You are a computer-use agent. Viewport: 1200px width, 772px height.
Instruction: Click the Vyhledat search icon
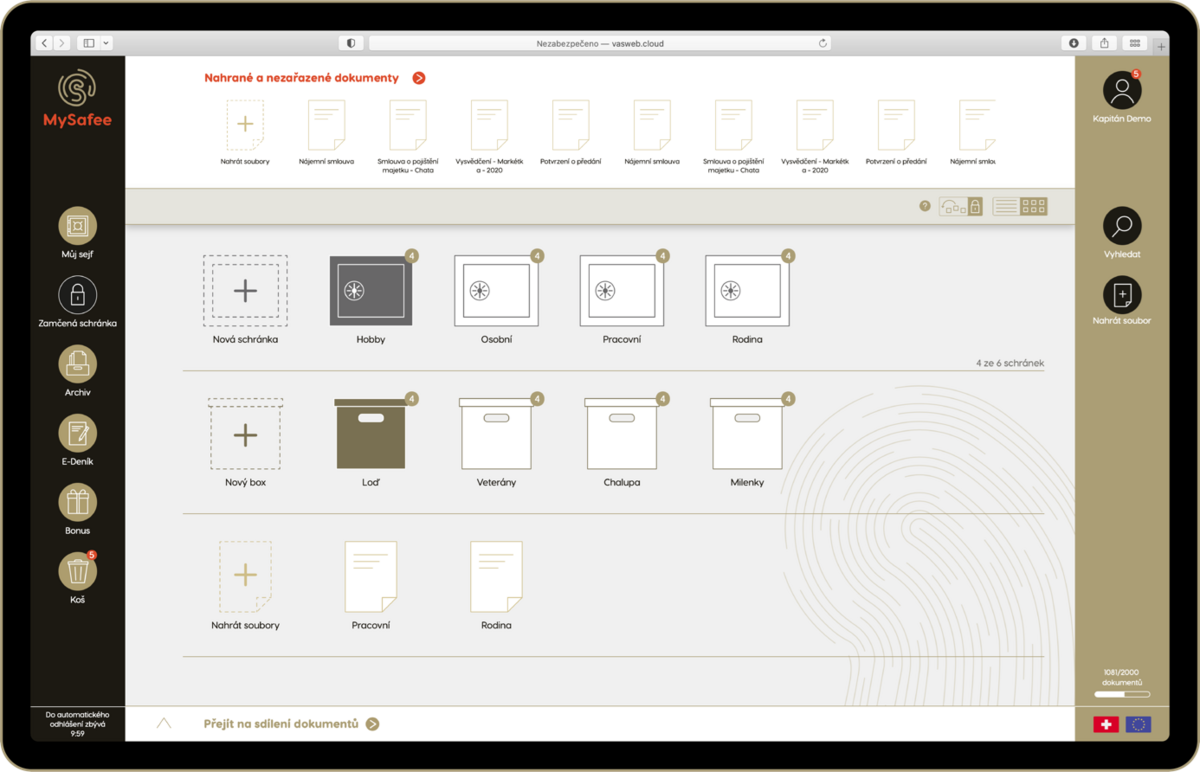(1122, 226)
